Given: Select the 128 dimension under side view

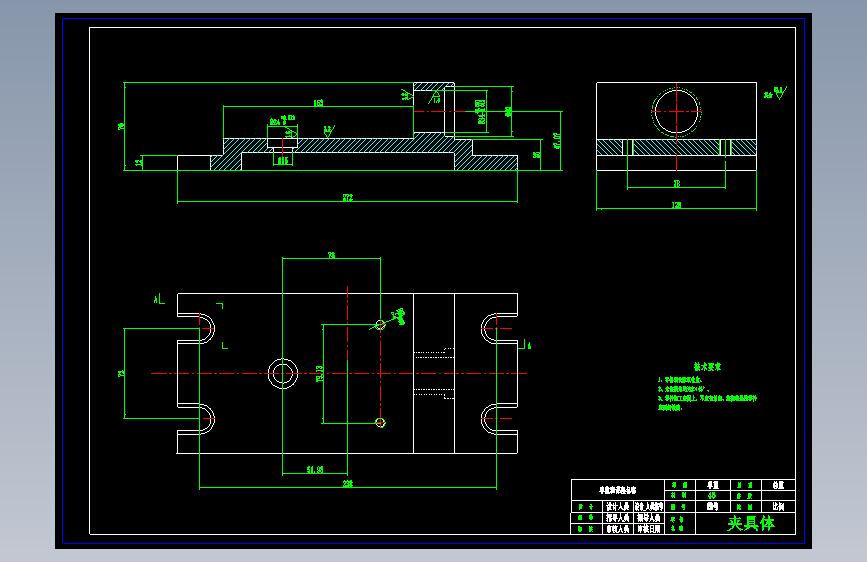Looking at the screenshot, I should click(676, 205).
